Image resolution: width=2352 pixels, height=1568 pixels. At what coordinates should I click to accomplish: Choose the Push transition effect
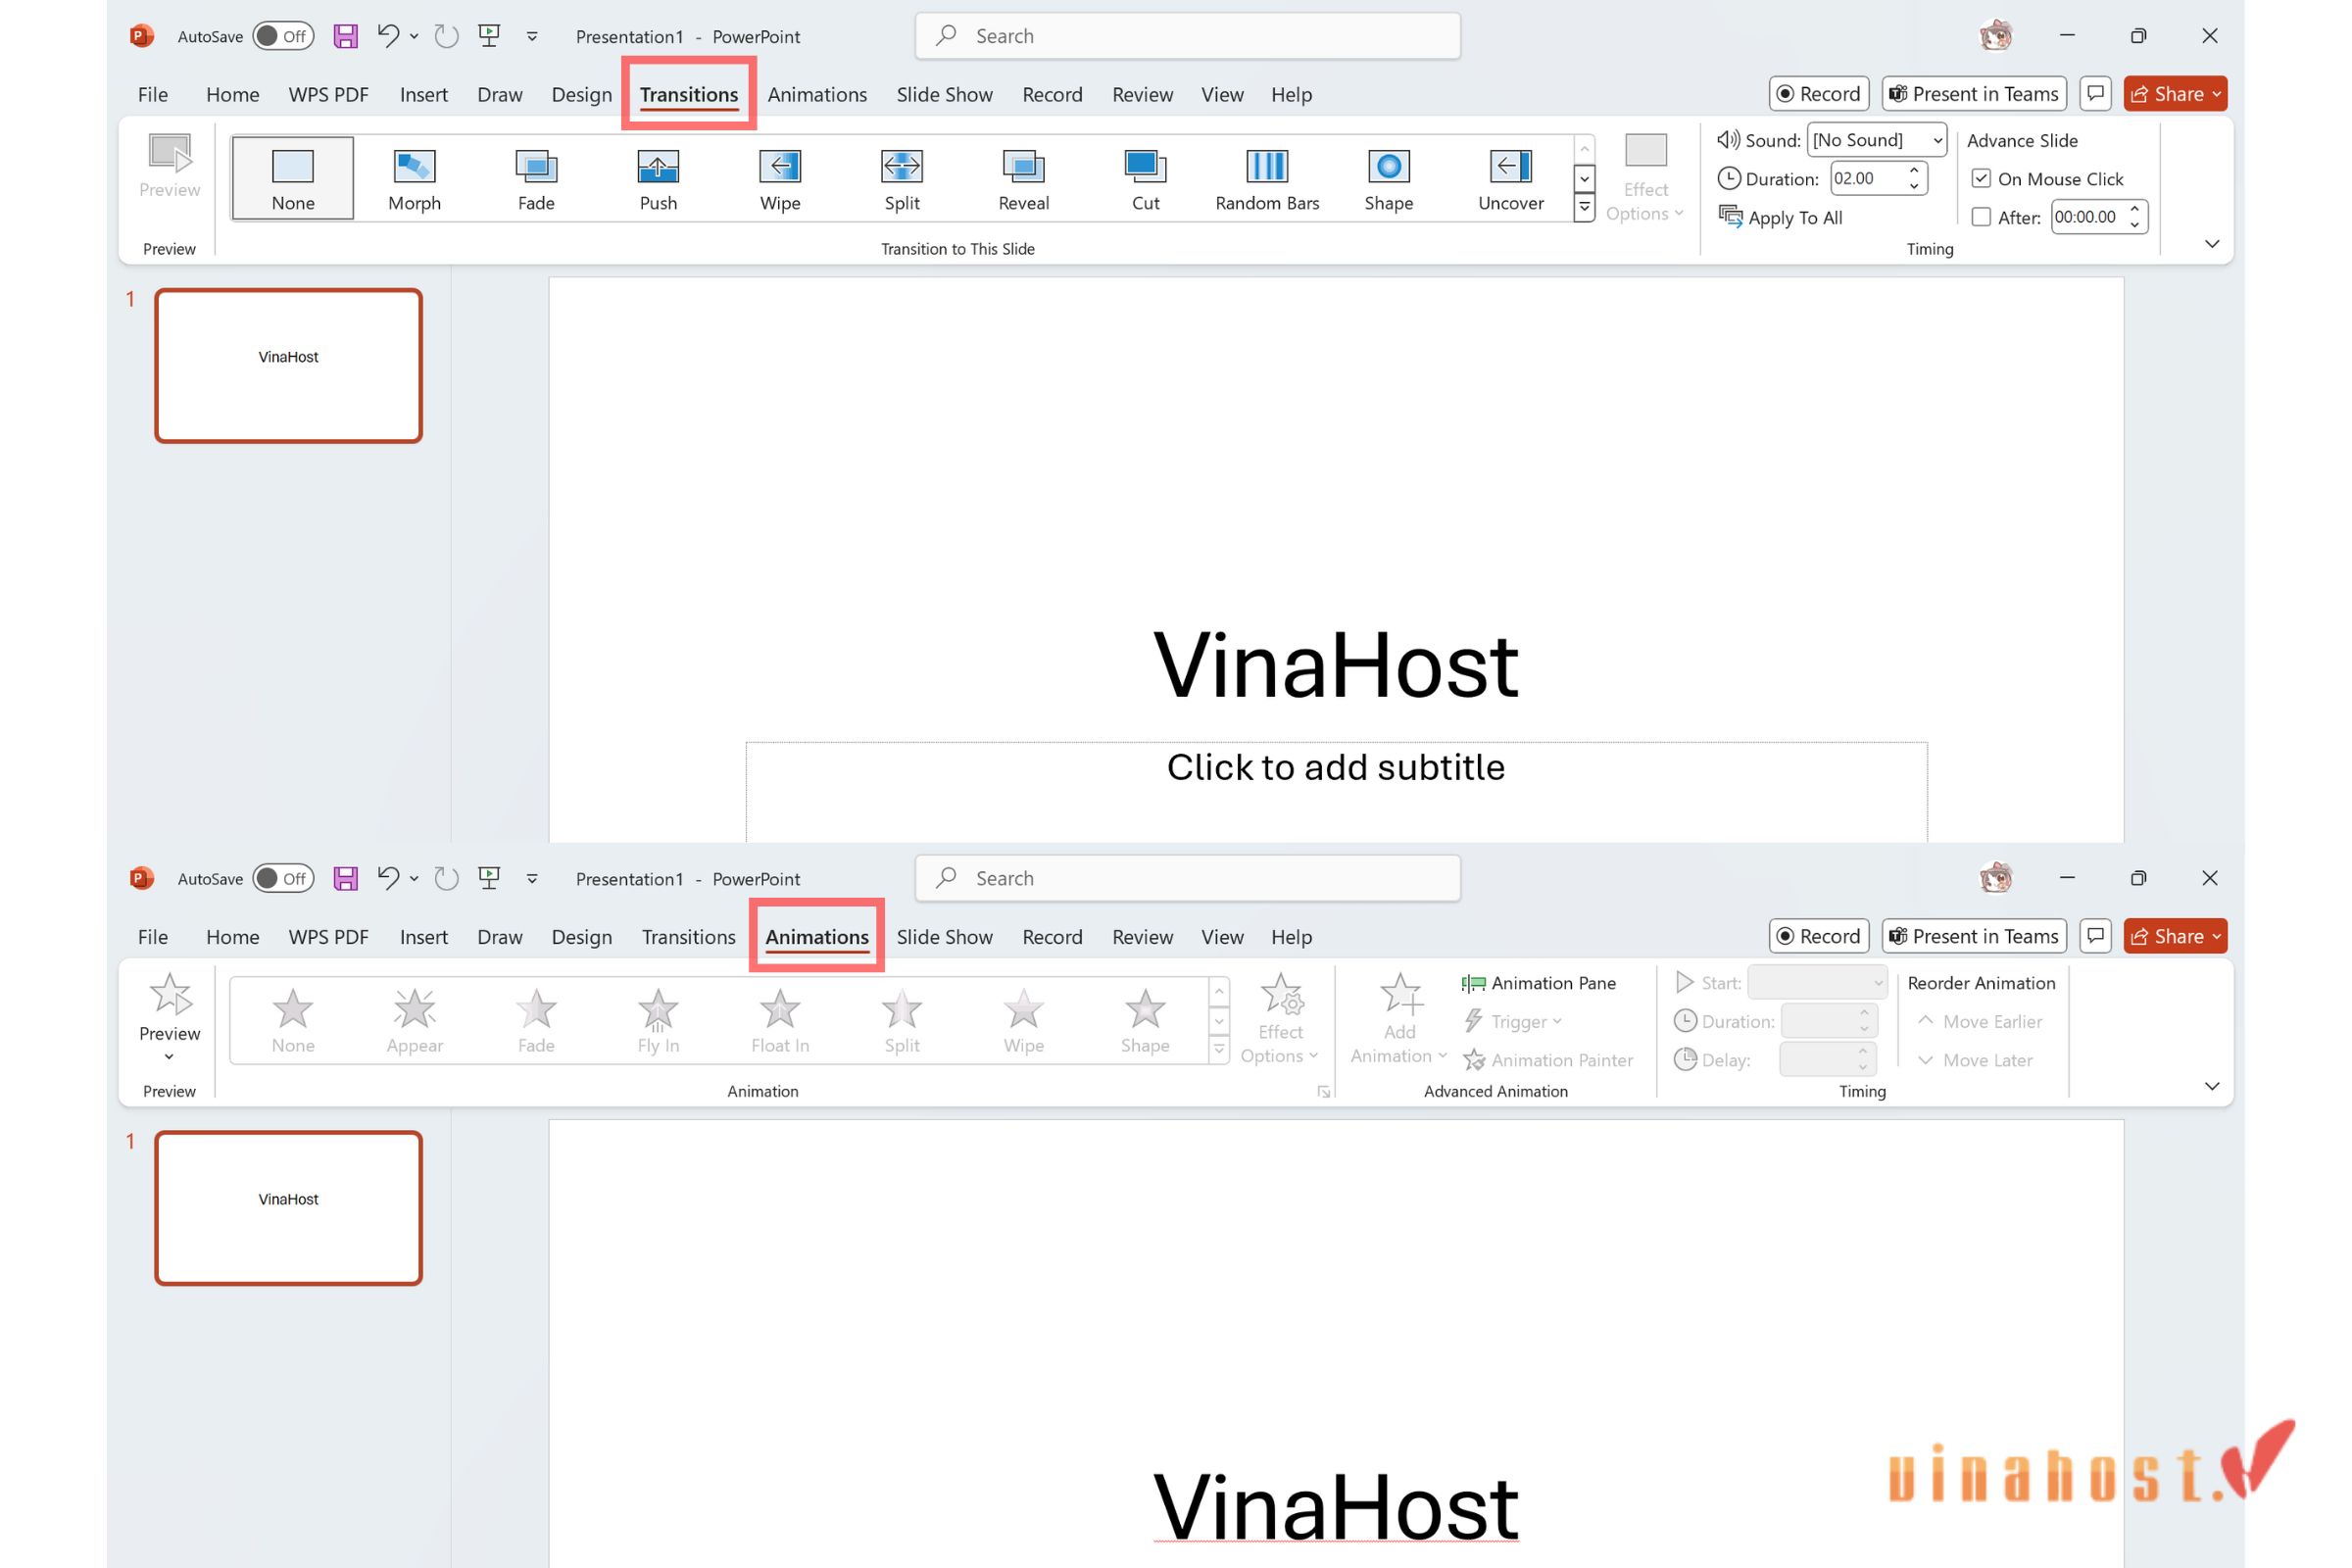[x=658, y=179]
